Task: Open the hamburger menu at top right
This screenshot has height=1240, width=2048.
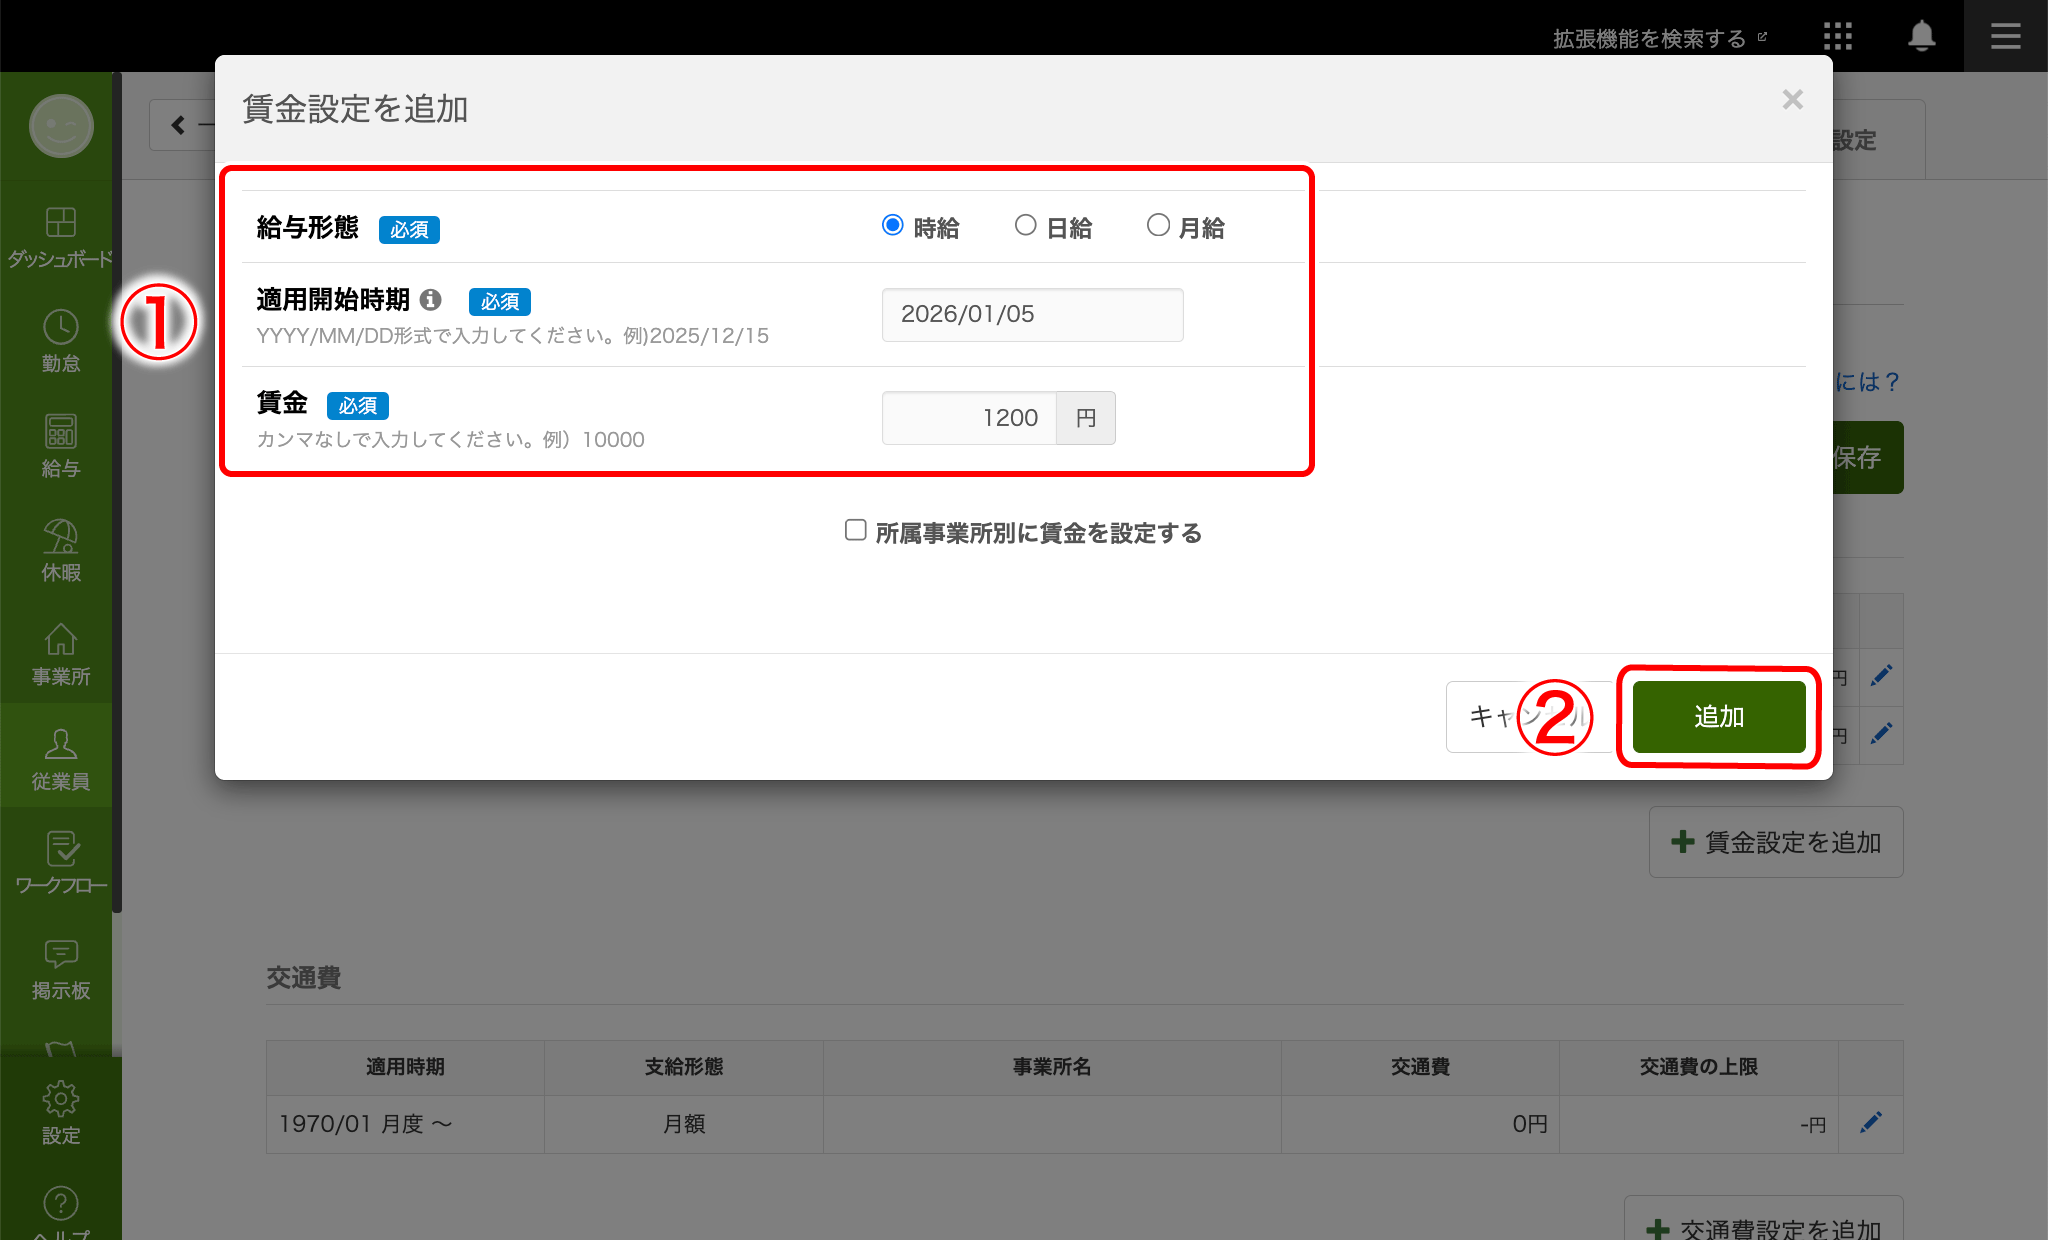Action: (2005, 37)
